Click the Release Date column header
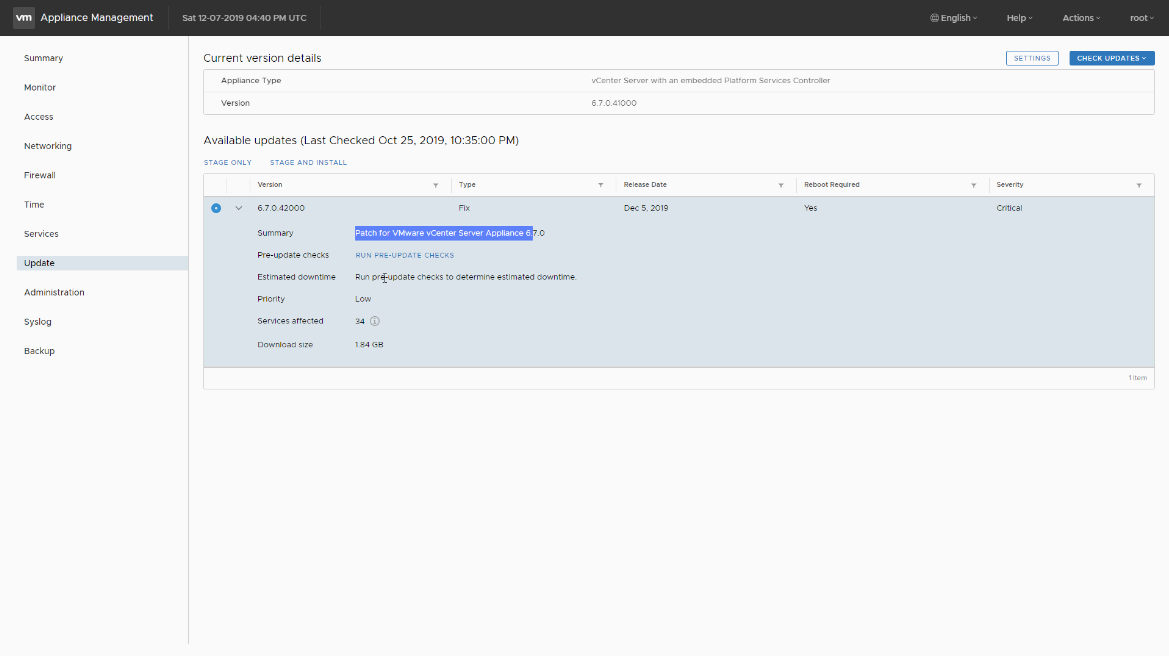 pyautogui.click(x=645, y=185)
